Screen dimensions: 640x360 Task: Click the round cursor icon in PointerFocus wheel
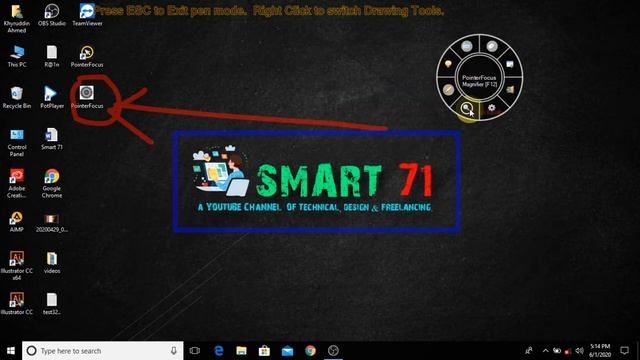(x=492, y=46)
